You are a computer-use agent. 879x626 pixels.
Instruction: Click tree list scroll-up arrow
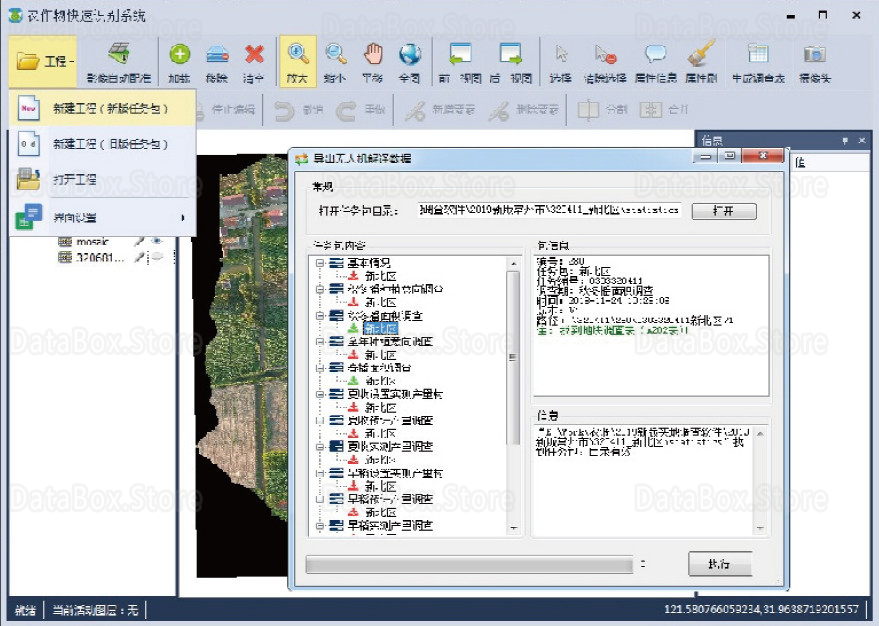click(513, 263)
